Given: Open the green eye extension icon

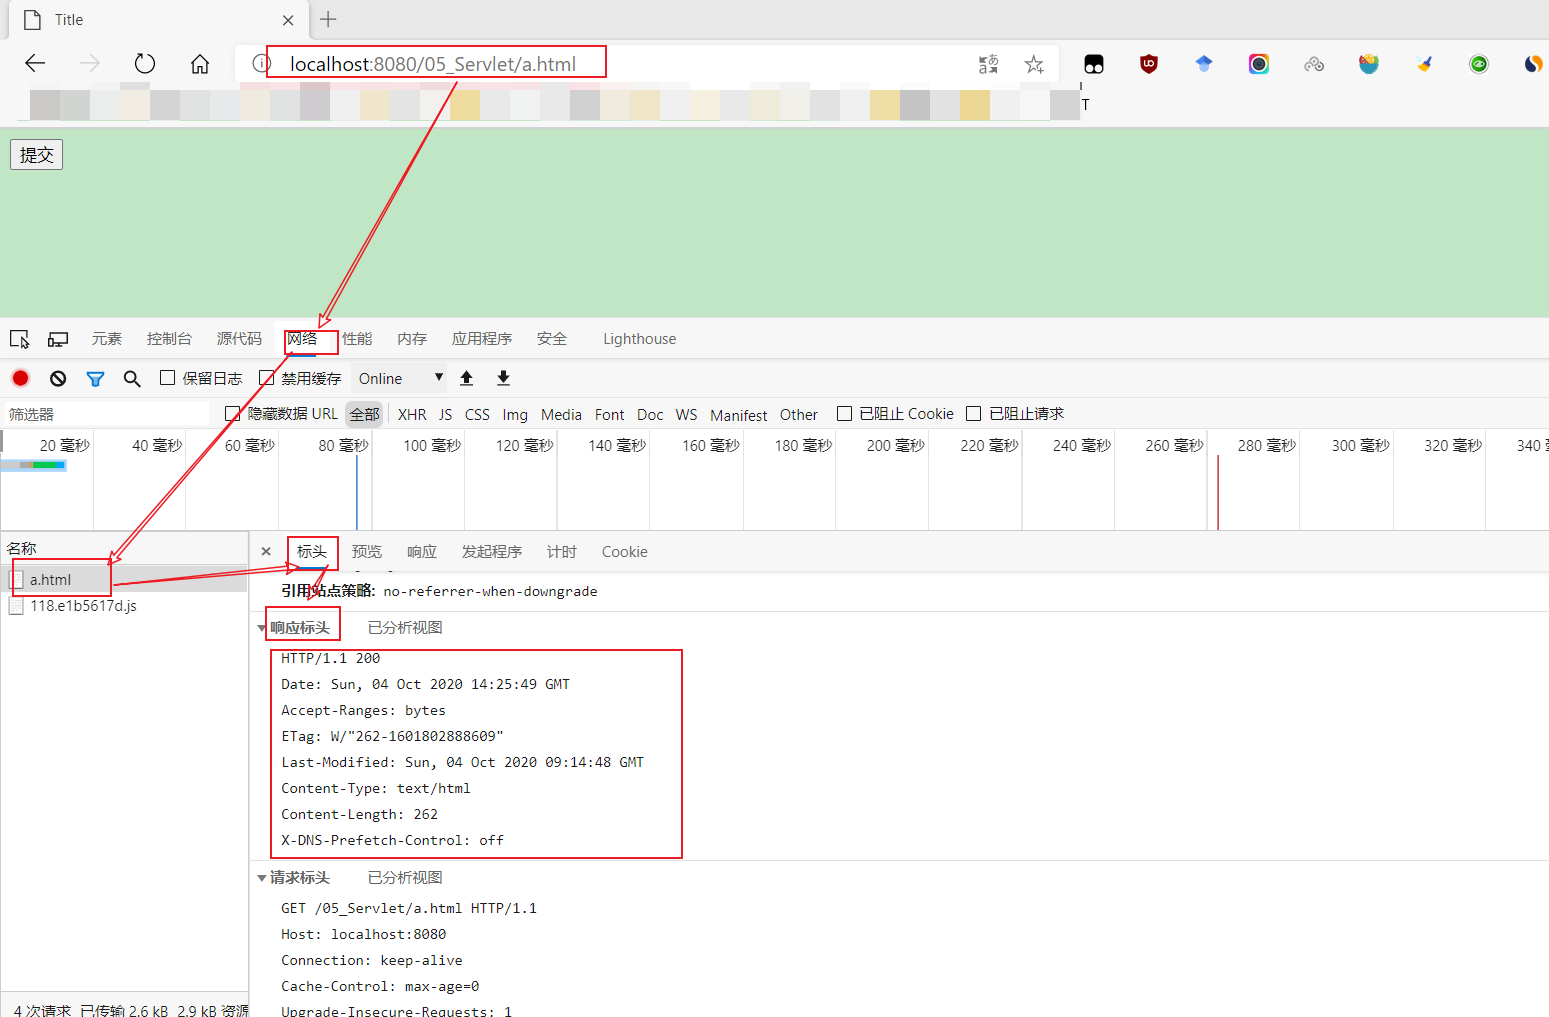Looking at the screenshot, I should (1479, 64).
